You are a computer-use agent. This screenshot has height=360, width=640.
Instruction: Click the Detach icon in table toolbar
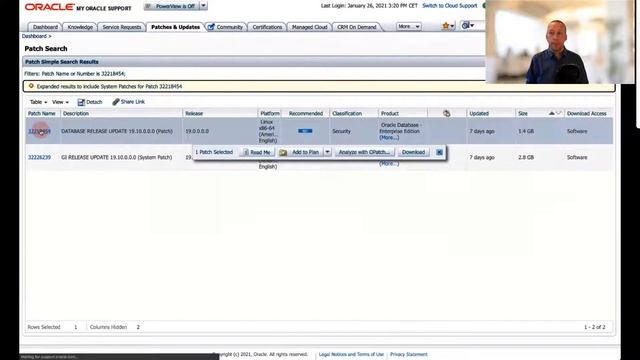(x=81, y=102)
